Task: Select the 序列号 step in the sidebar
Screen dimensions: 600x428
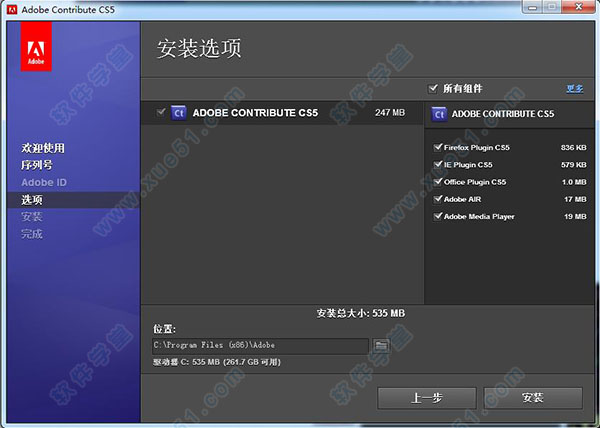Action: tap(37, 165)
